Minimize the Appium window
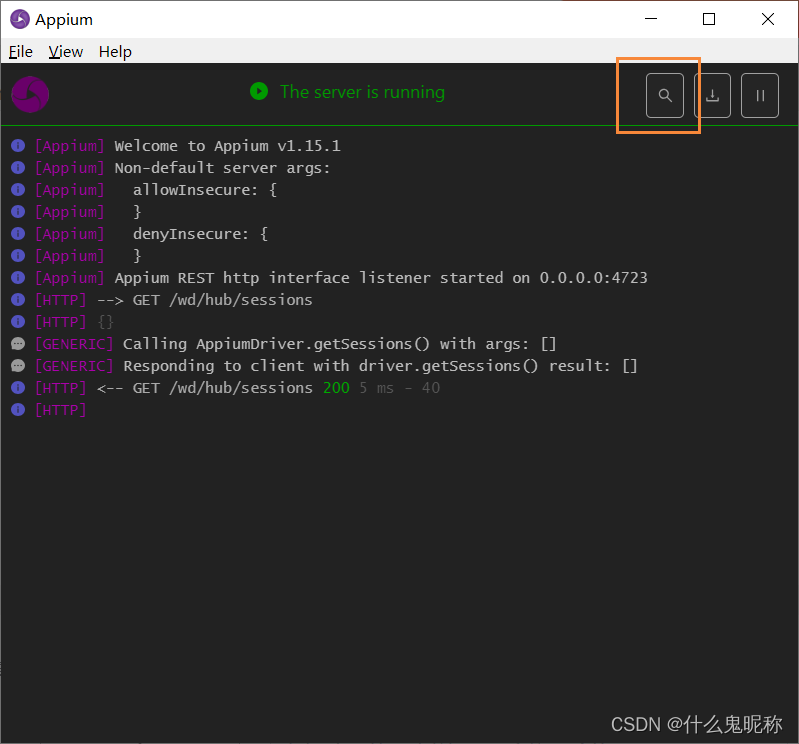This screenshot has width=799, height=744. tap(651, 19)
